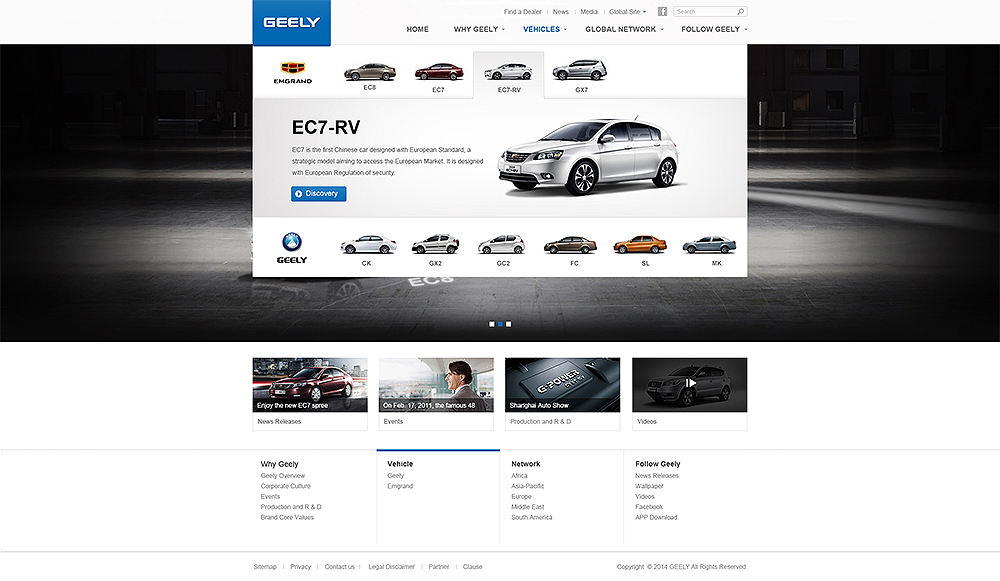The height and width of the screenshot is (581, 1000).
Task: Expand the Global Site dropdown
Action: point(628,11)
